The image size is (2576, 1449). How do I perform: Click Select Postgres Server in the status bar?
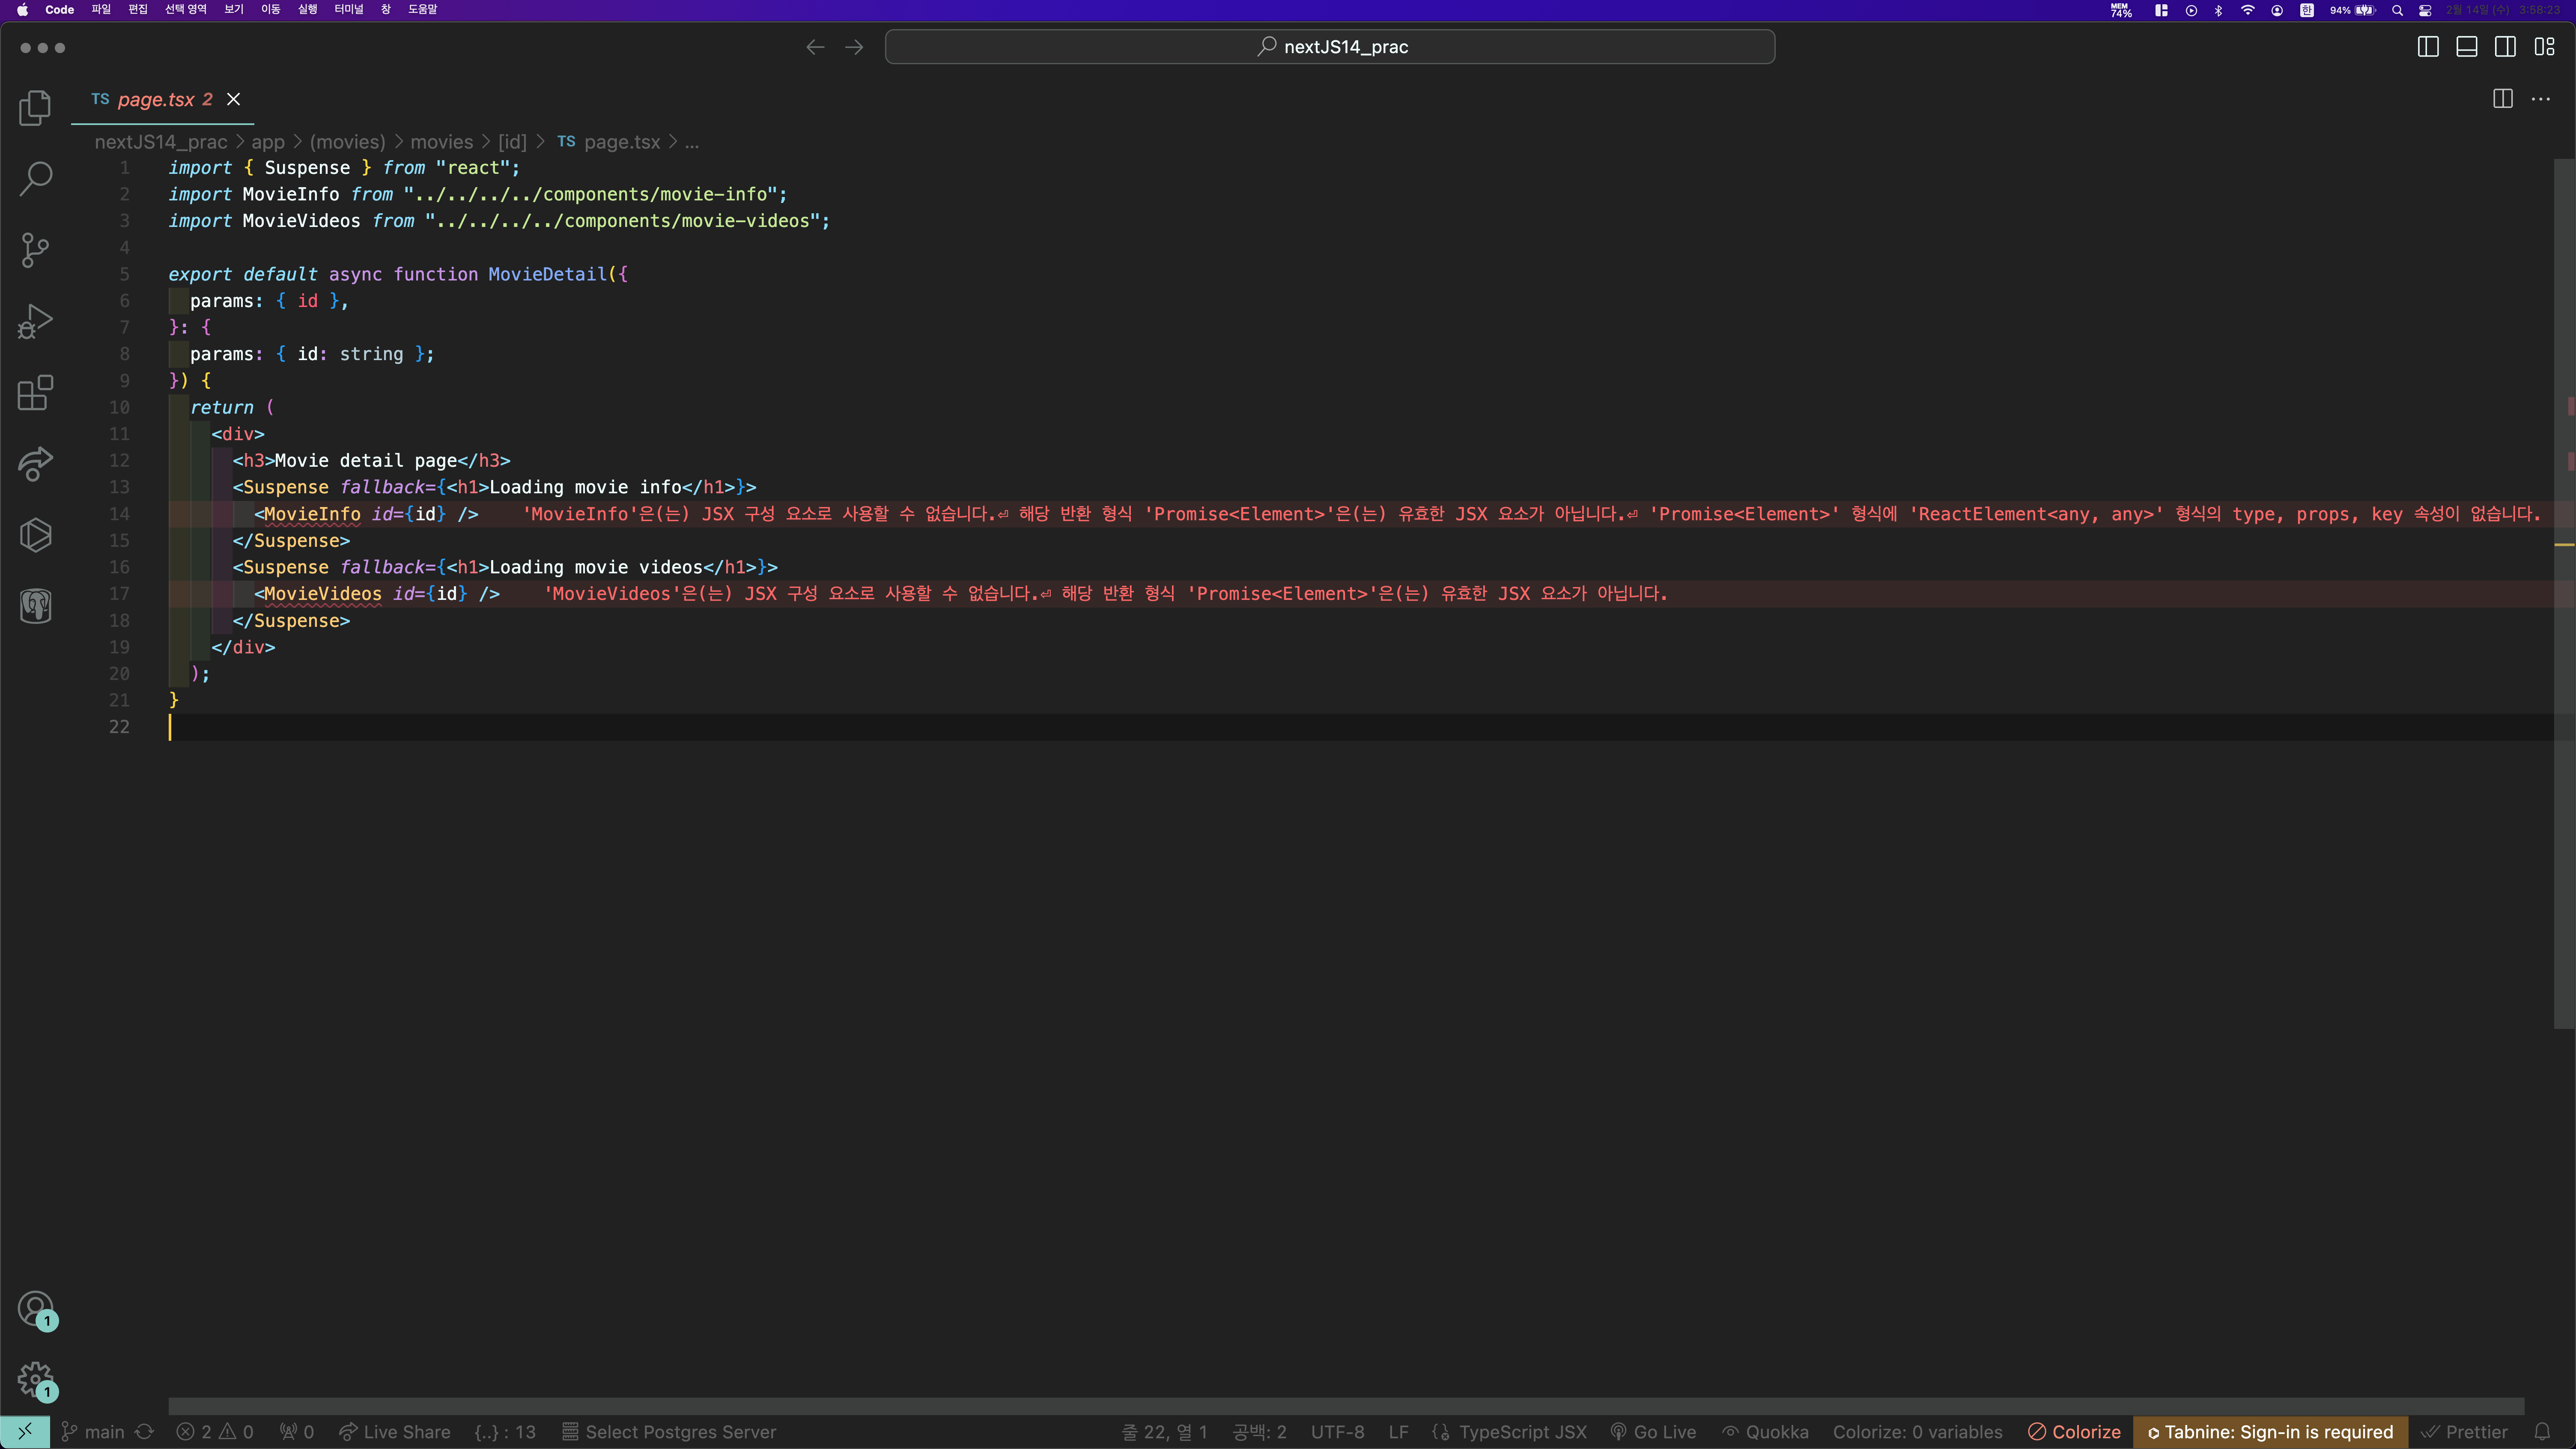[669, 1432]
